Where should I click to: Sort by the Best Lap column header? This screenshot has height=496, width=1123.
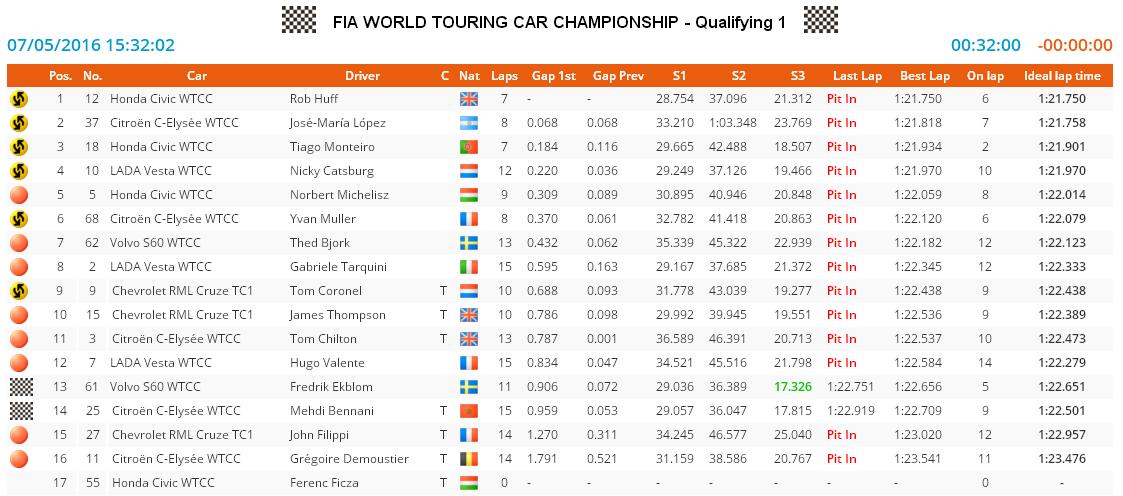click(925, 76)
